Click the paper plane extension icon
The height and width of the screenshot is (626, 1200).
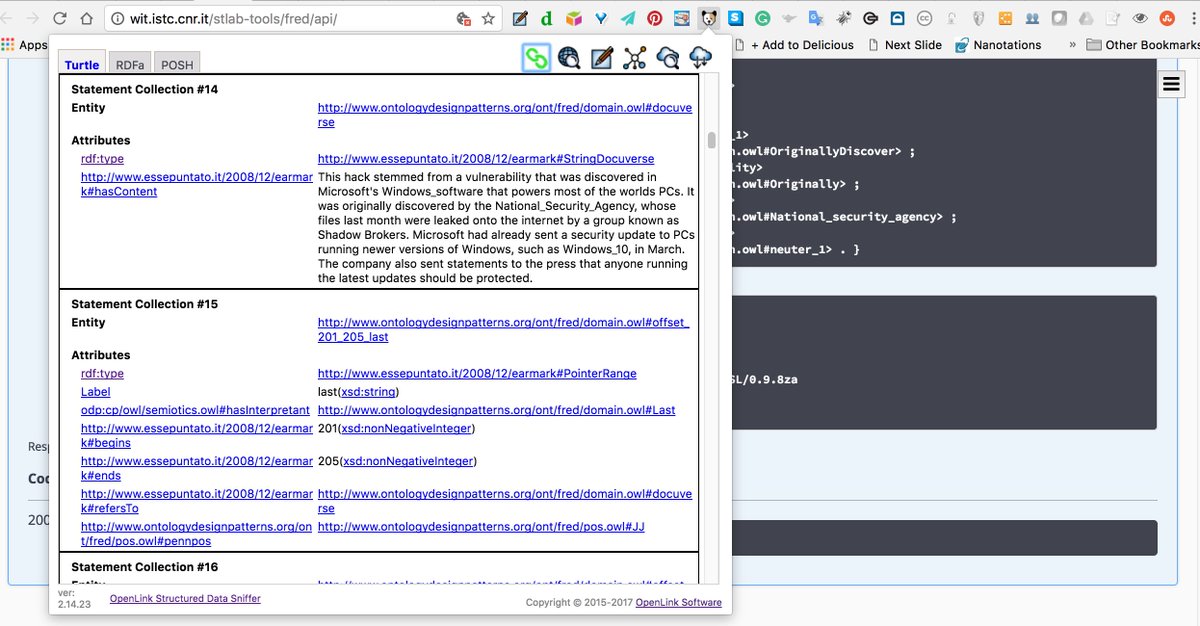click(627, 18)
